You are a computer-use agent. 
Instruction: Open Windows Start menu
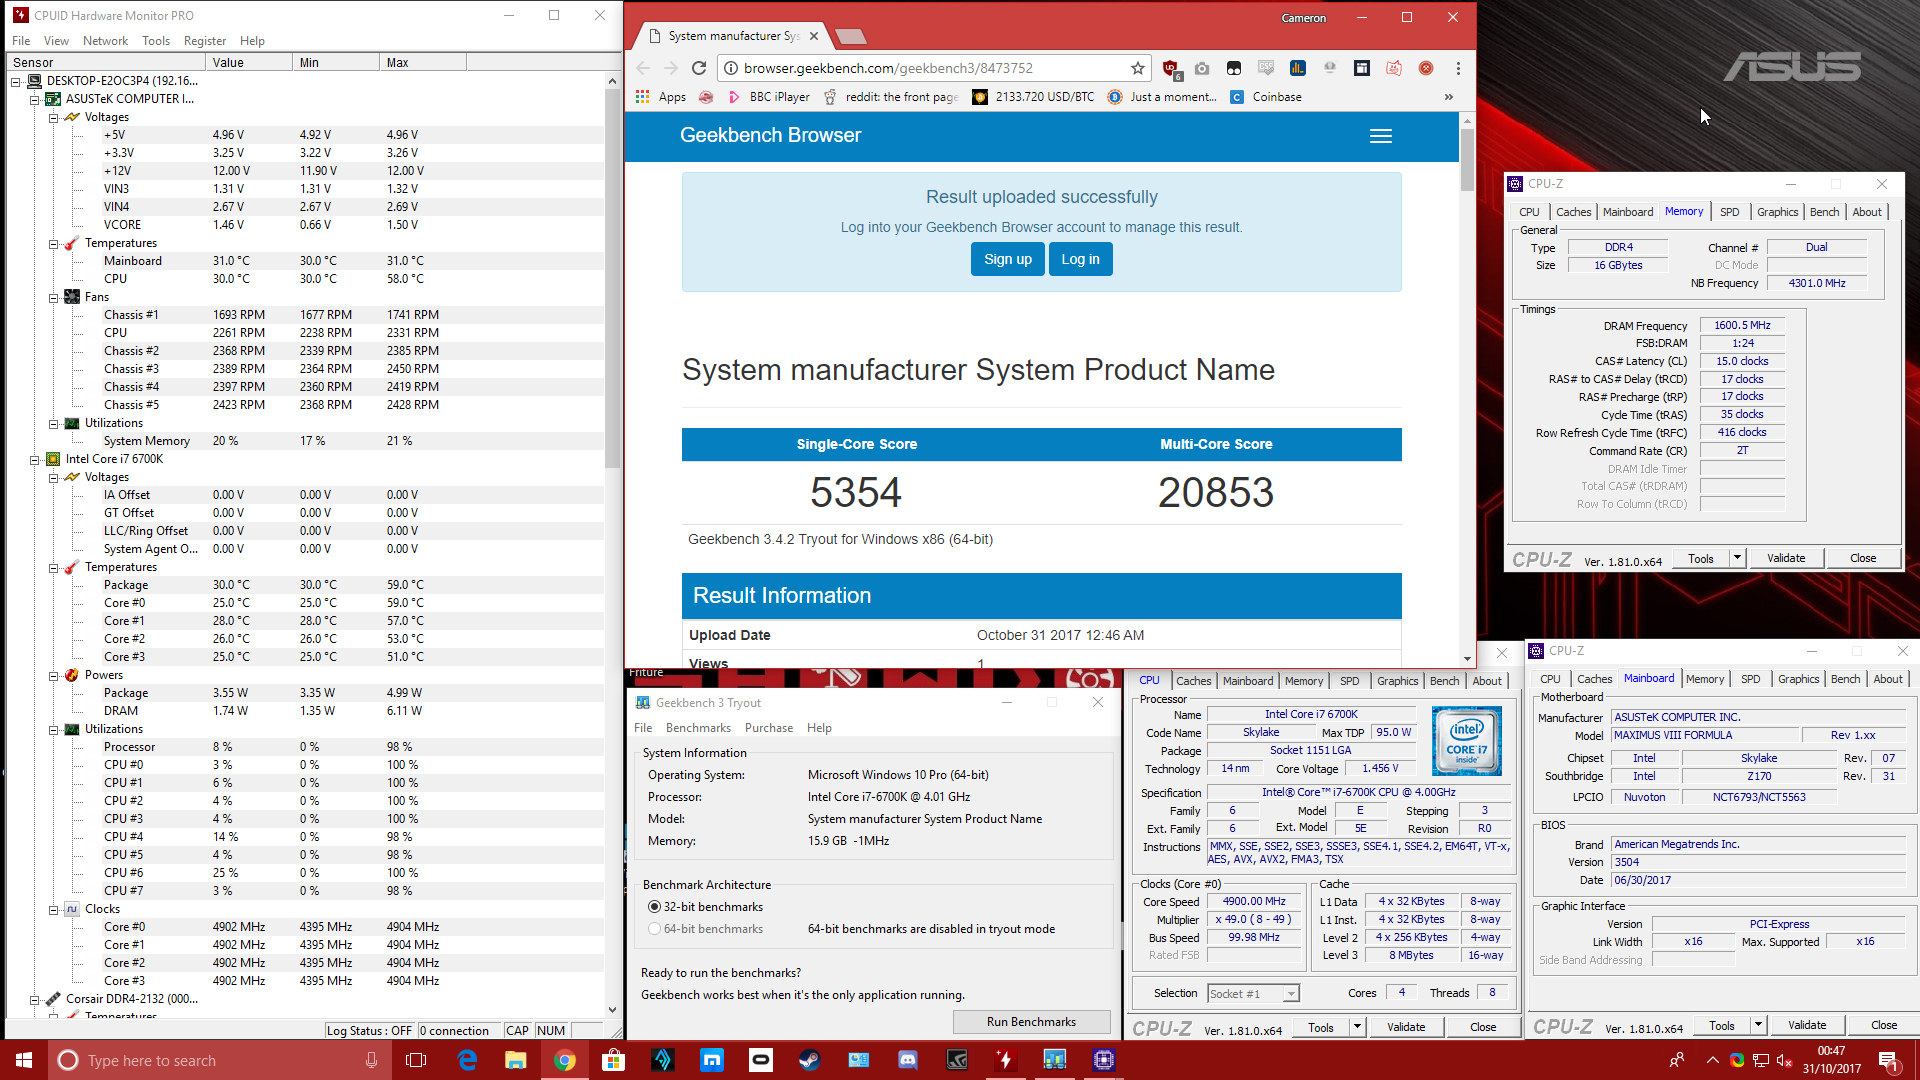24,1060
